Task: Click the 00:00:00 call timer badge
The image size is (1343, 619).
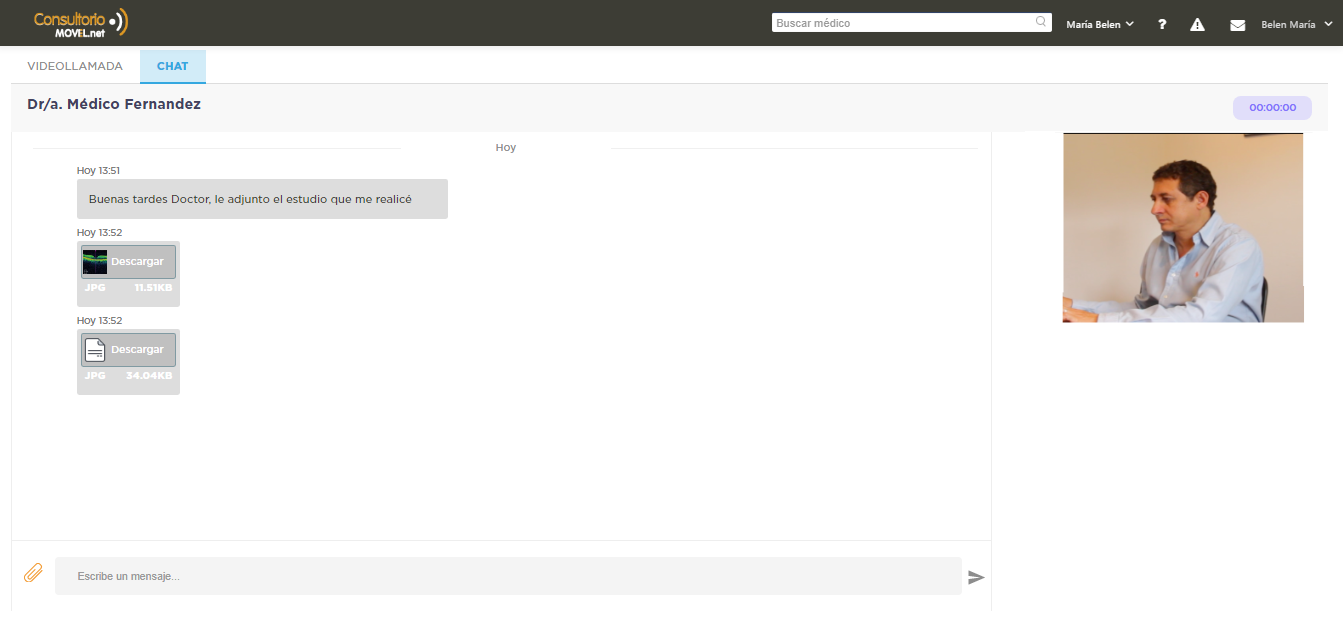Action: click(1272, 108)
